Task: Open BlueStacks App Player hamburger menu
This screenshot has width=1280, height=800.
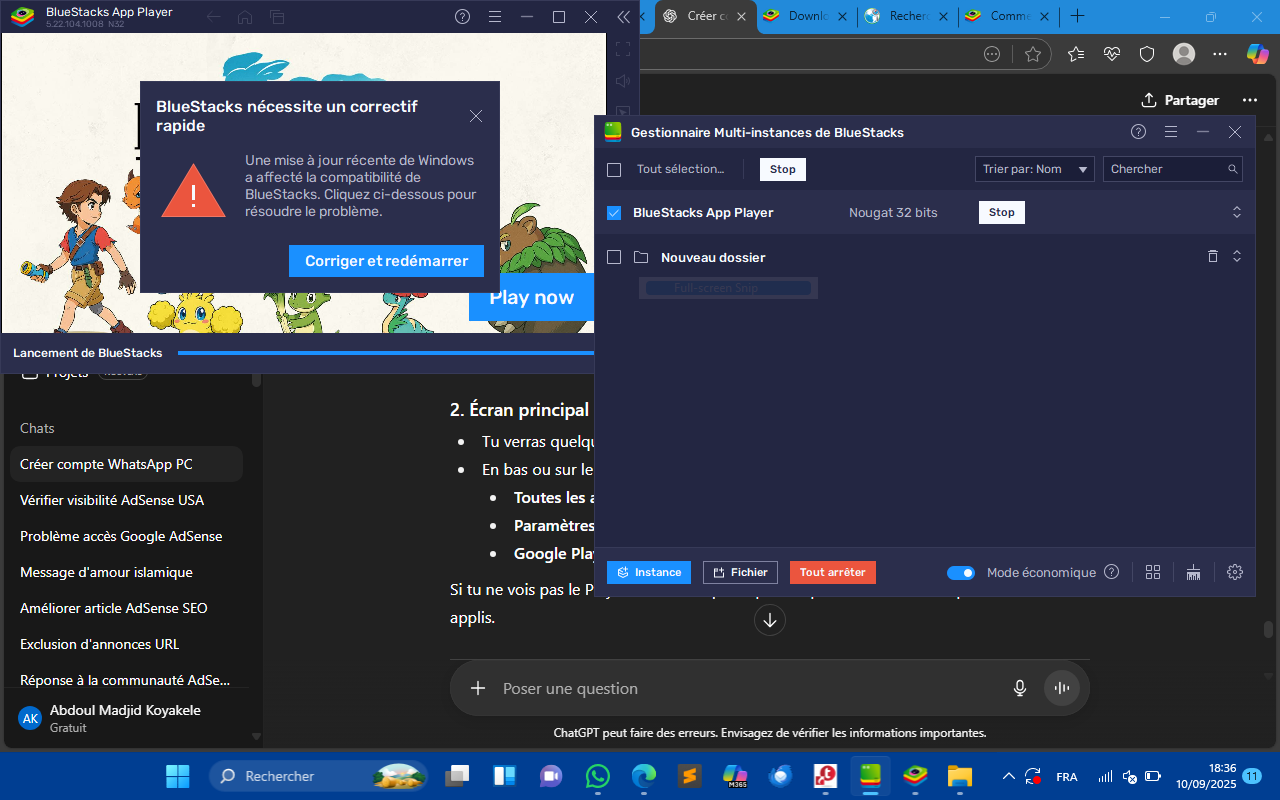Action: 494,17
